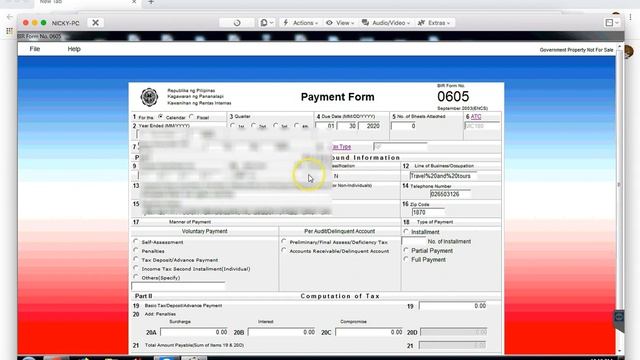This screenshot has width=640, height=360.
Task: Select the Installment type of payment
Action: click(406, 231)
